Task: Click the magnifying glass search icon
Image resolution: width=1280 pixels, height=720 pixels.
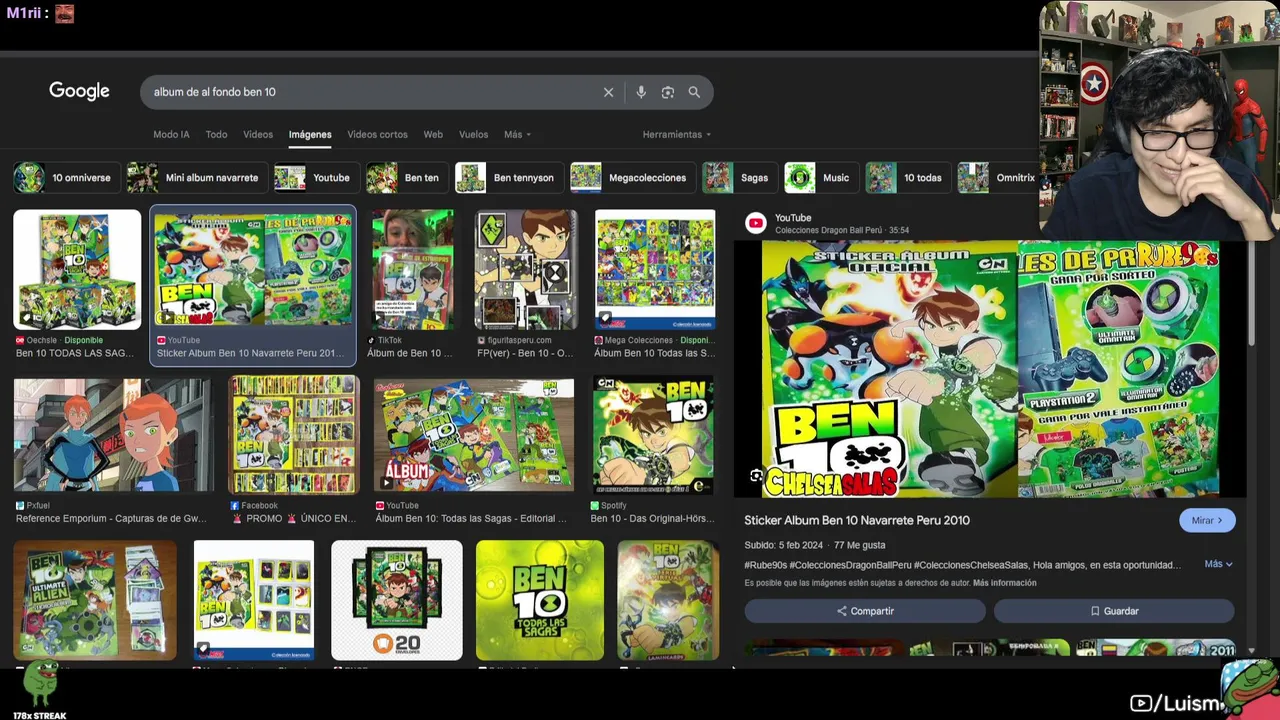Action: tap(694, 92)
